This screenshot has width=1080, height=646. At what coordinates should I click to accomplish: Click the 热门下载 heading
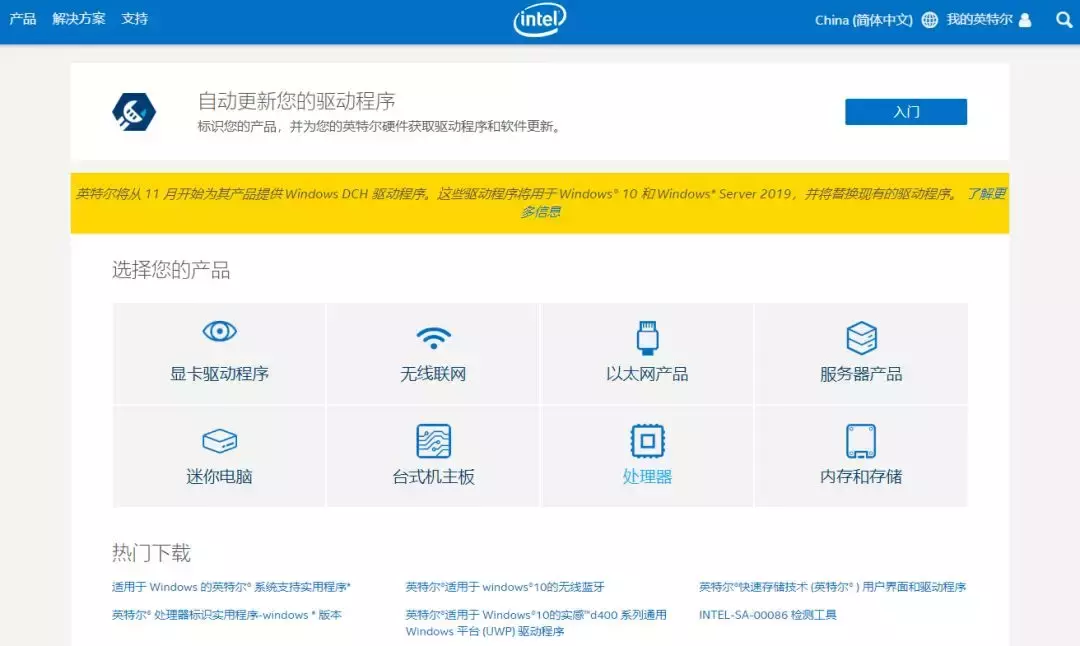coord(152,552)
